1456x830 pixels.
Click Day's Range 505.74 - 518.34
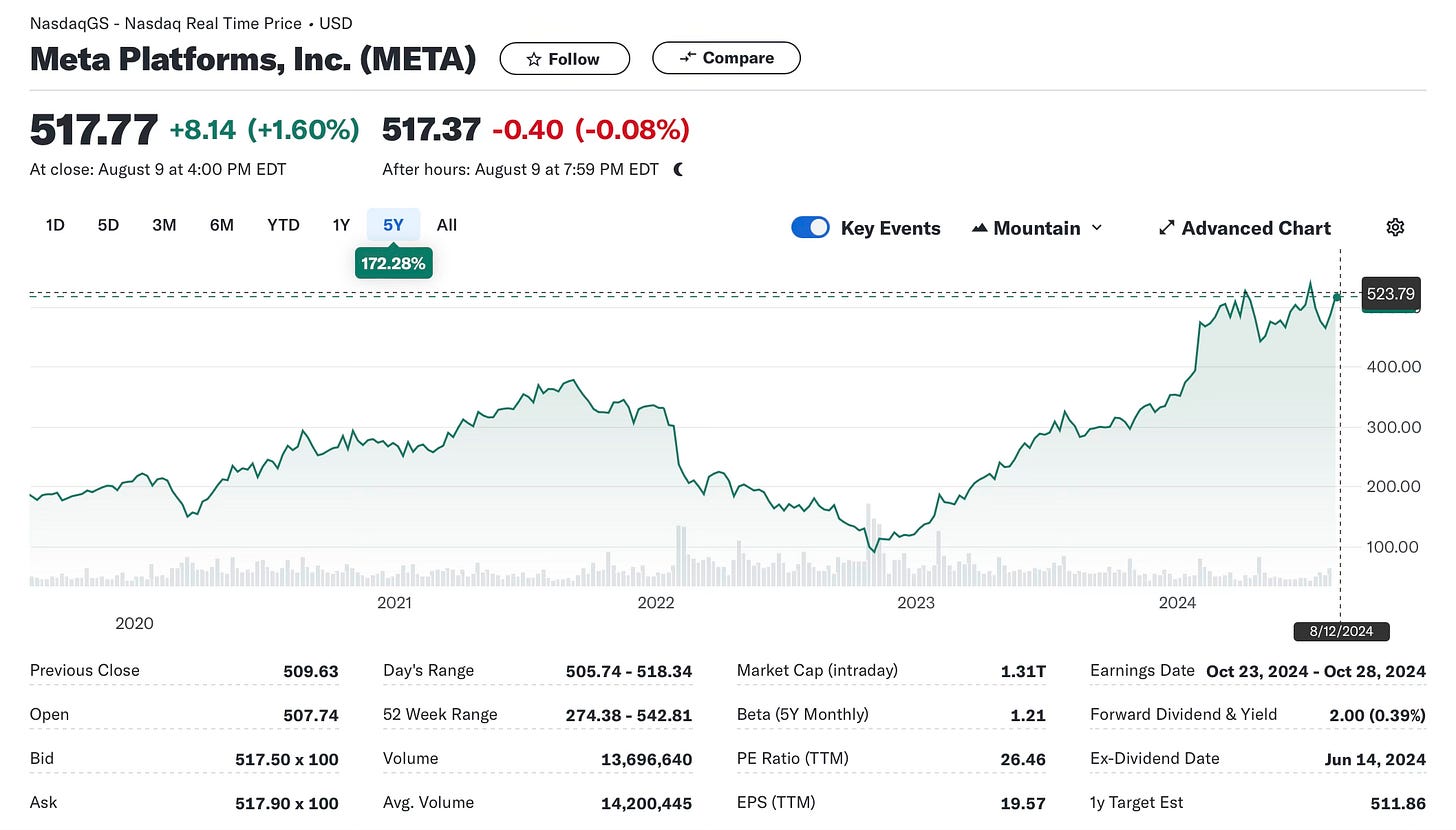627,671
